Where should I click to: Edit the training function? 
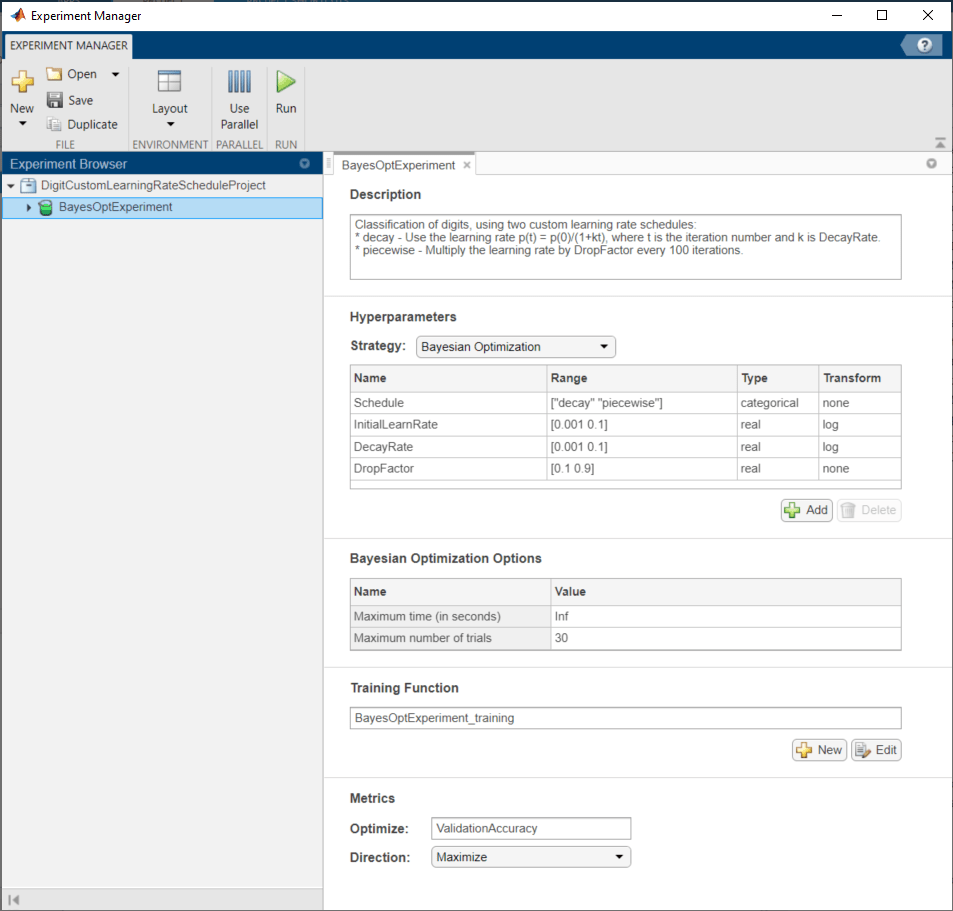click(876, 750)
